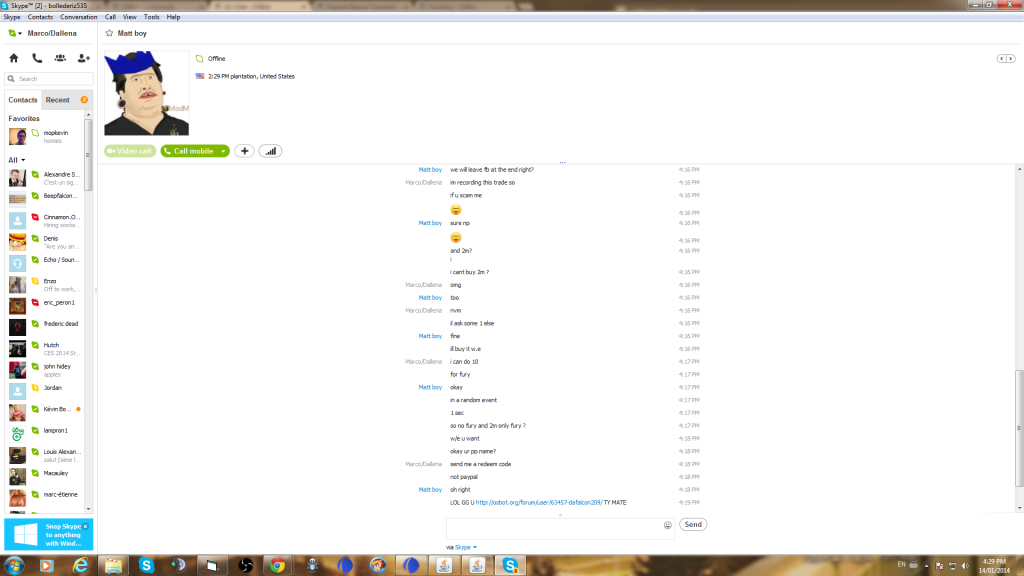Click the plus button beside Call mobile
The image size is (1024, 576).
pyautogui.click(x=245, y=151)
